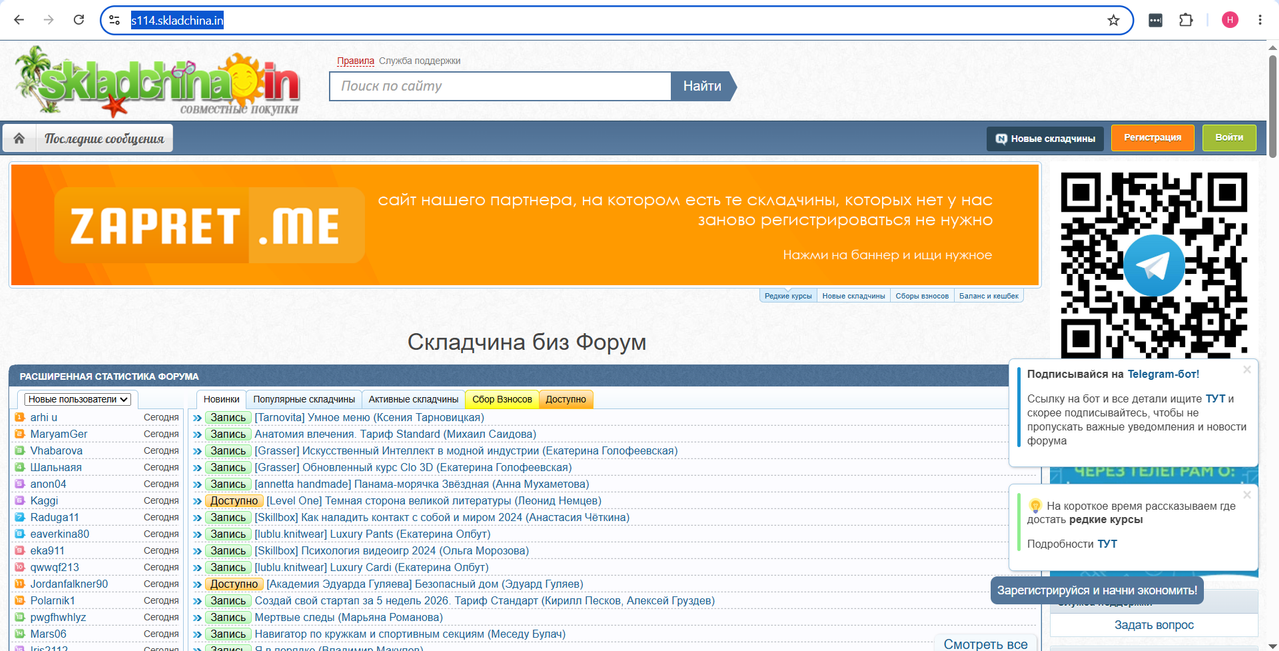Open thread Темная сторона великой литературы
The height and width of the screenshot is (651, 1279).
[434, 501]
